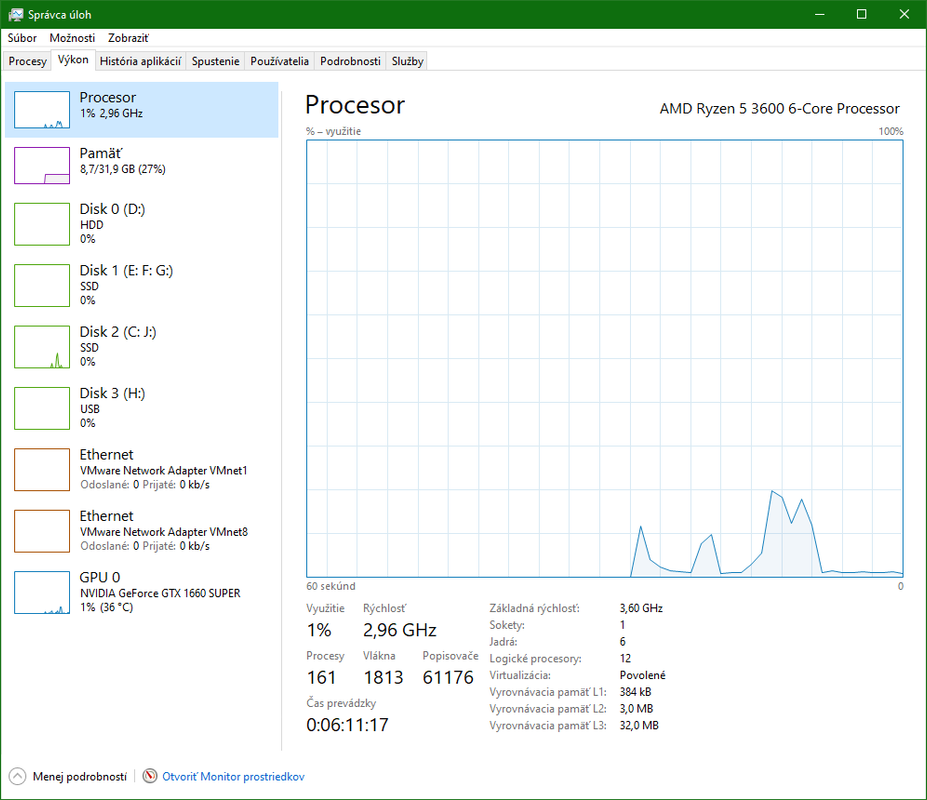Click the Pamäť 8,7/31,9 GB (27%) text
Screen dimensions: 927x800
(x=122, y=169)
